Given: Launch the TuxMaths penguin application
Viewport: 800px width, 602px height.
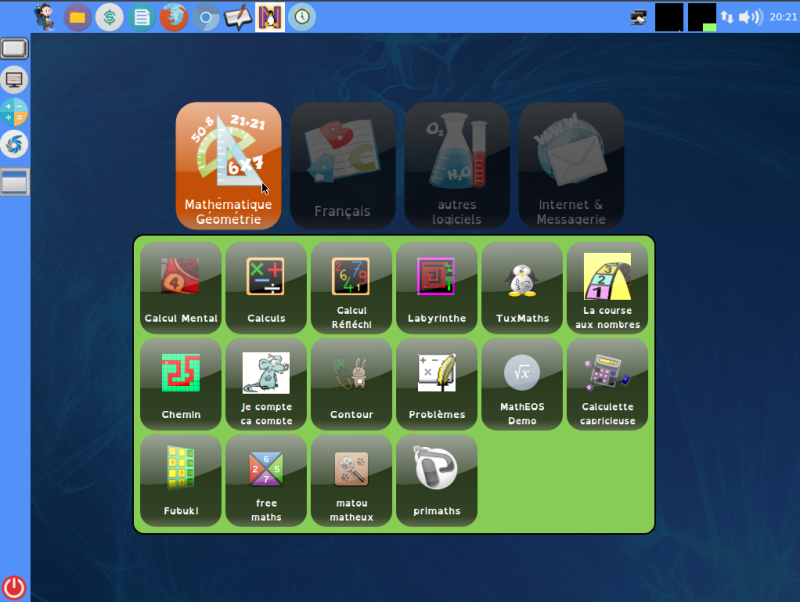Looking at the screenshot, I should (522, 288).
